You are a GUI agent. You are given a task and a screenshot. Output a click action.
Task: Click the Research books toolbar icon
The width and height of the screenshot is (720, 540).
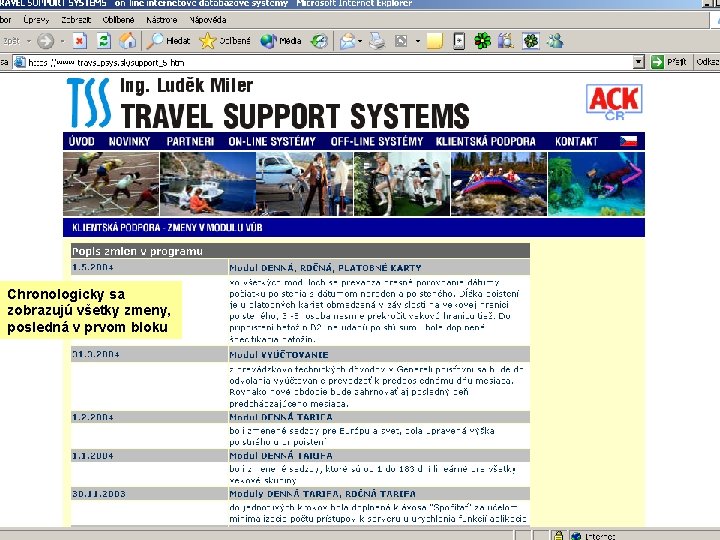pos(506,41)
